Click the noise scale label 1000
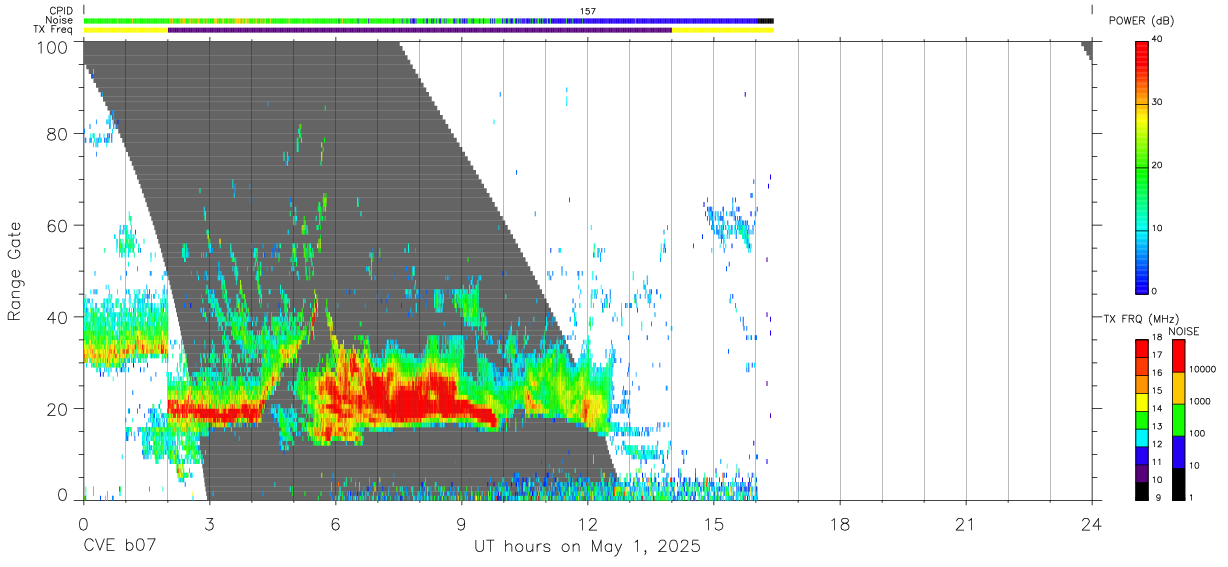 (x=1199, y=403)
